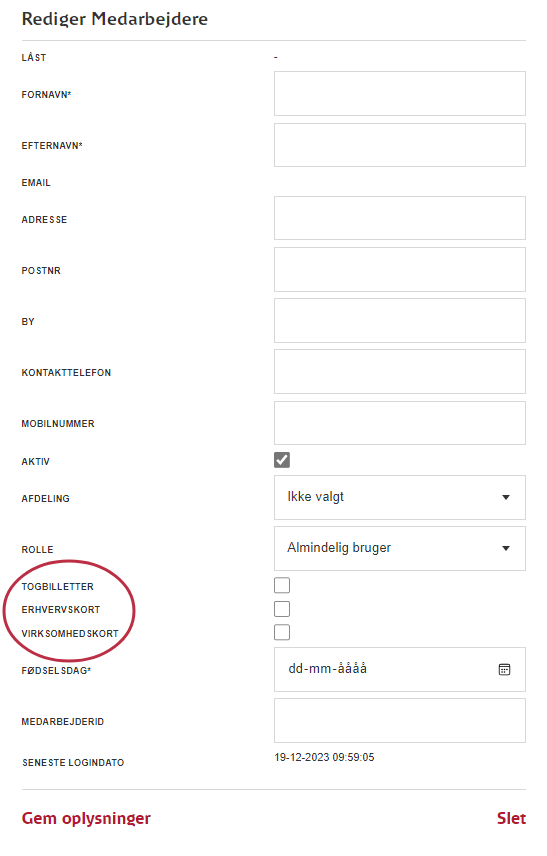Click the Rolle dropdown arrow
The image size is (547, 856).
click(x=506, y=548)
